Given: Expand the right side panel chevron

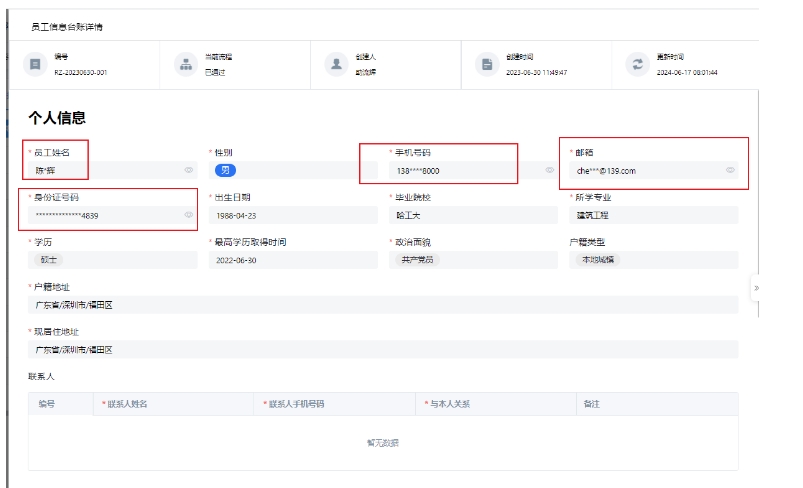Looking at the screenshot, I should pos(756,288).
